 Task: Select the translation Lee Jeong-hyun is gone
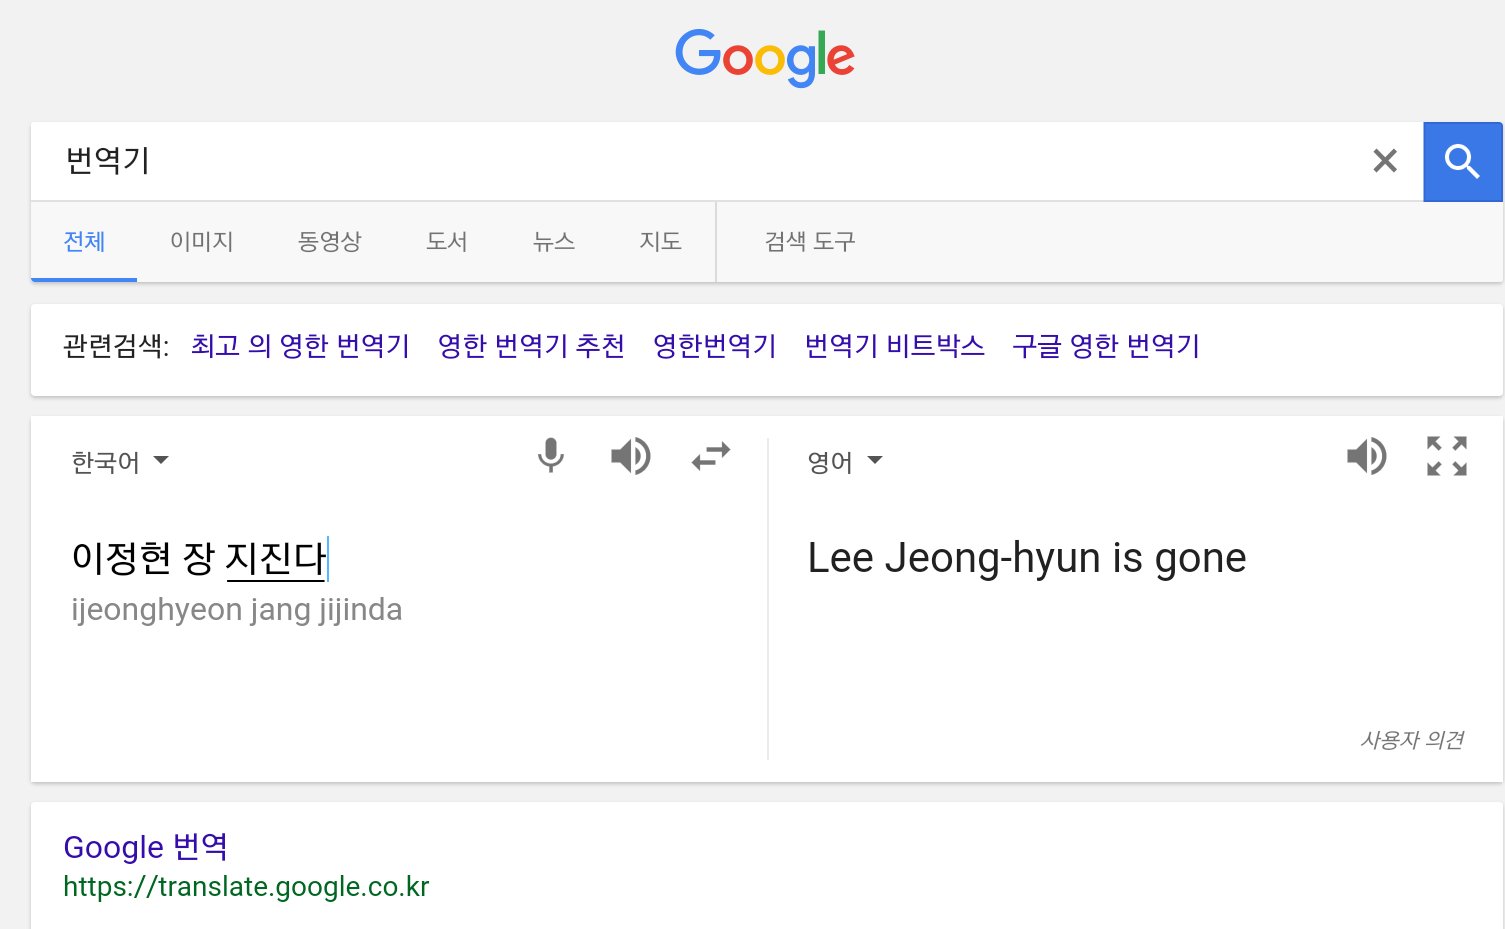pos(1027,558)
